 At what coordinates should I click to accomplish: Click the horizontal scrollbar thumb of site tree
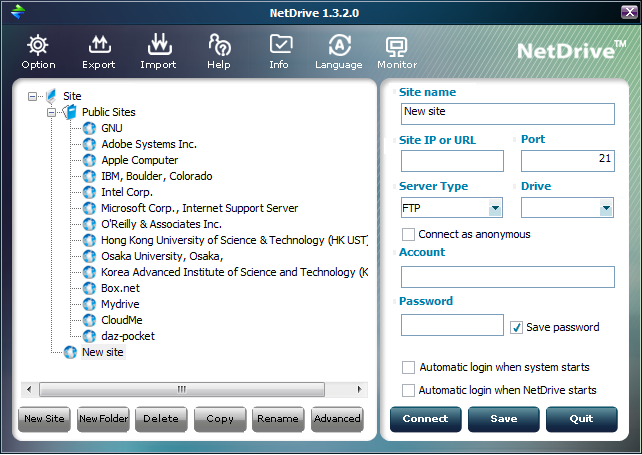182,389
